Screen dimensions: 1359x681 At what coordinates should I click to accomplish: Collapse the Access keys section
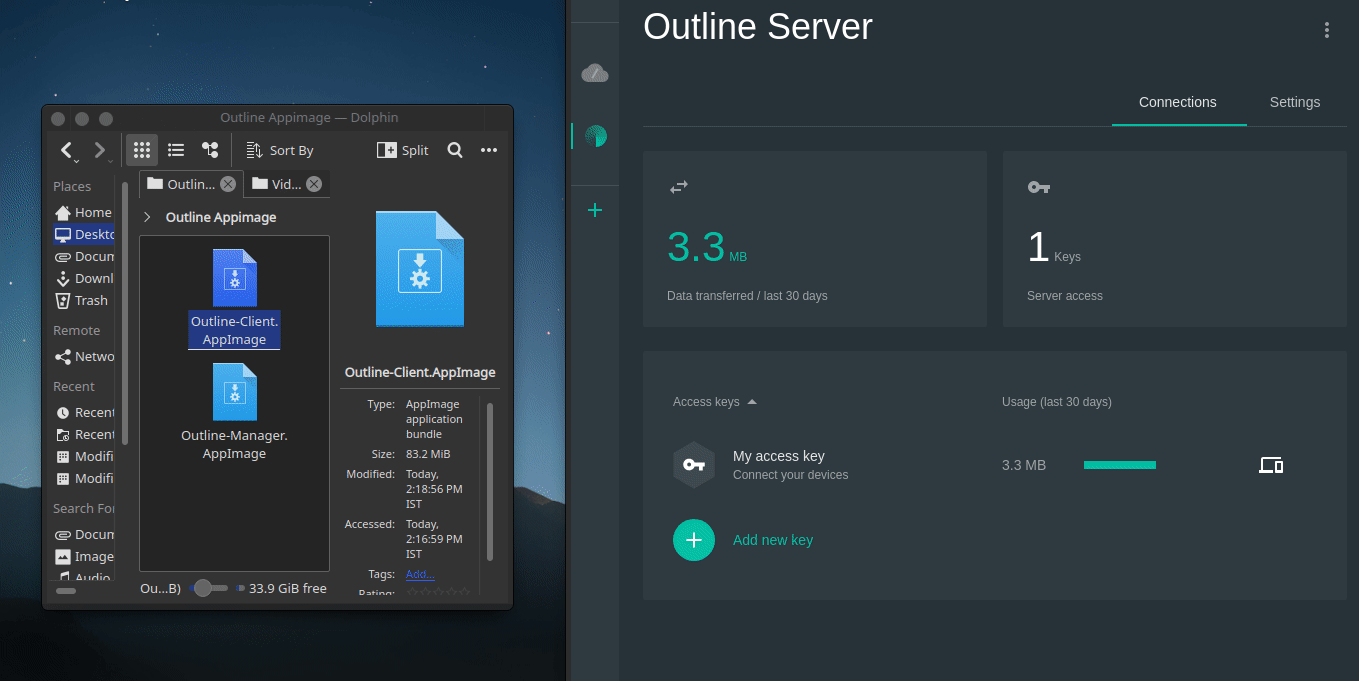click(x=751, y=401)
